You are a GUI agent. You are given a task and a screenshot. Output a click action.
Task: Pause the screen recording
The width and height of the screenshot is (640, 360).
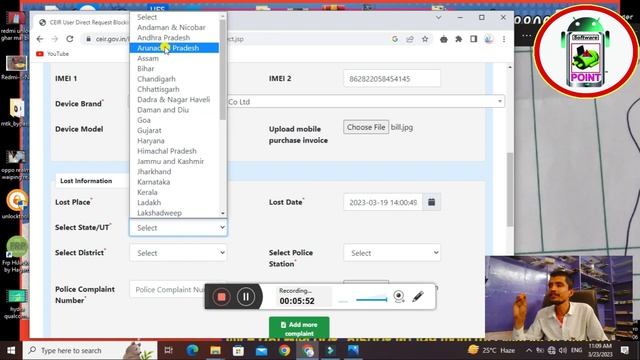(x=246, y=297)
